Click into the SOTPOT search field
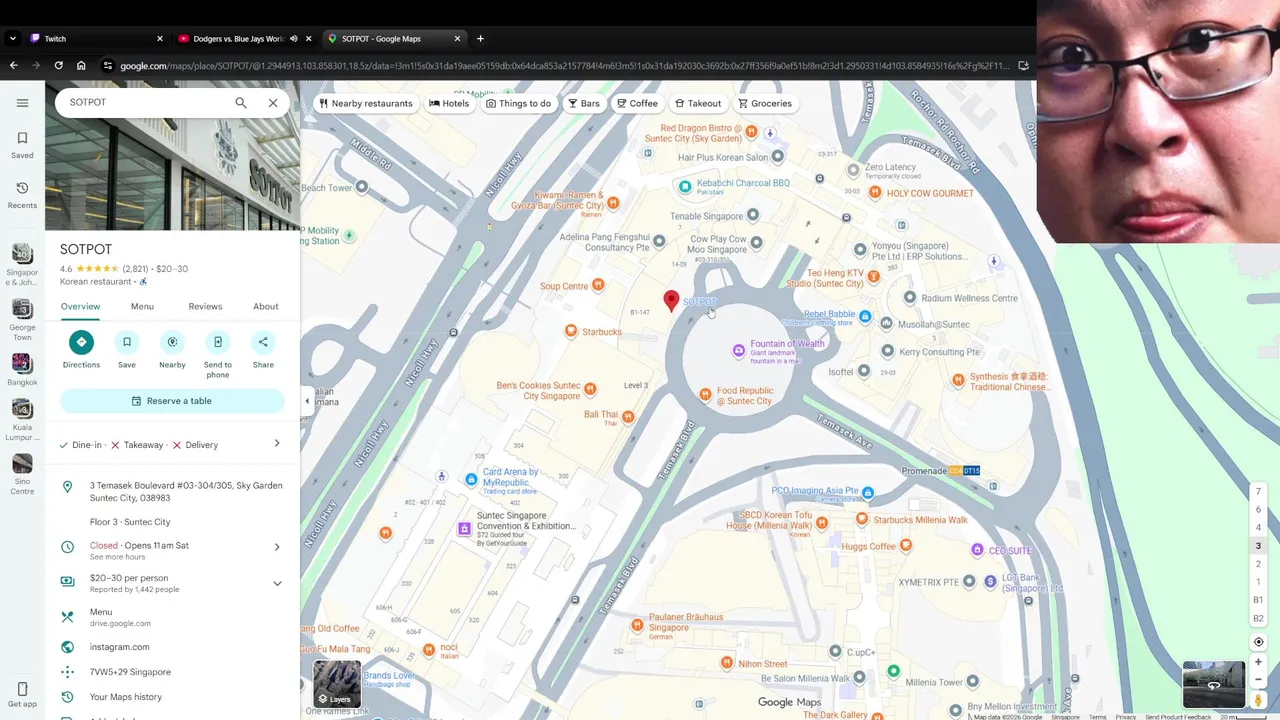This screenshot has height=720, width=1280. coord(145,103)
